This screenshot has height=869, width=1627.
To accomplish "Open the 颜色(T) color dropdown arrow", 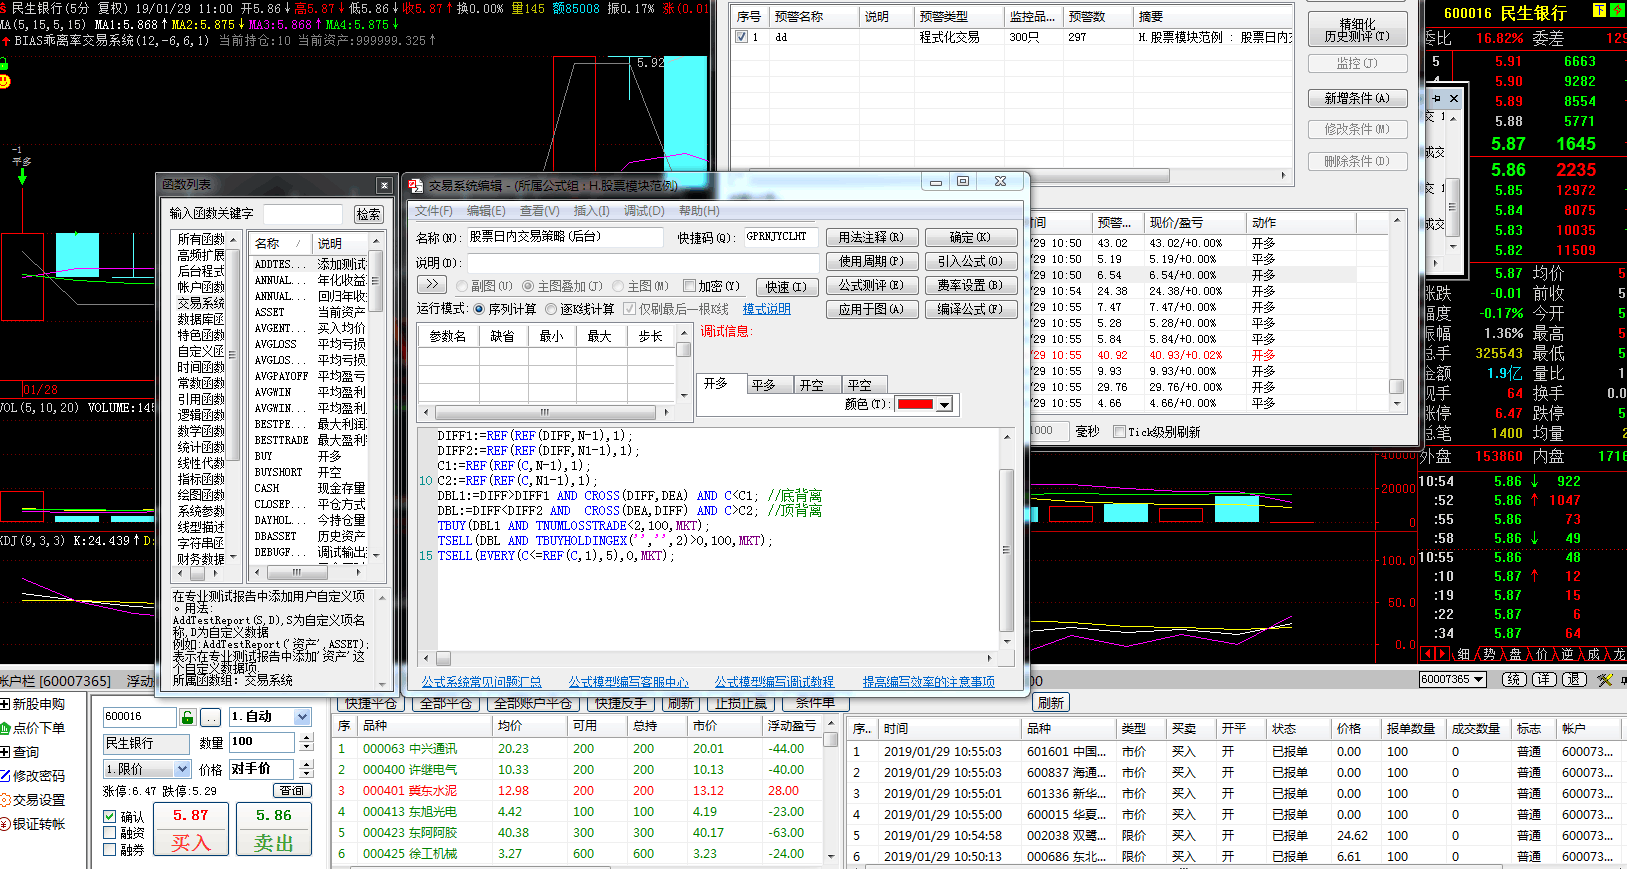I will (944, 404).
